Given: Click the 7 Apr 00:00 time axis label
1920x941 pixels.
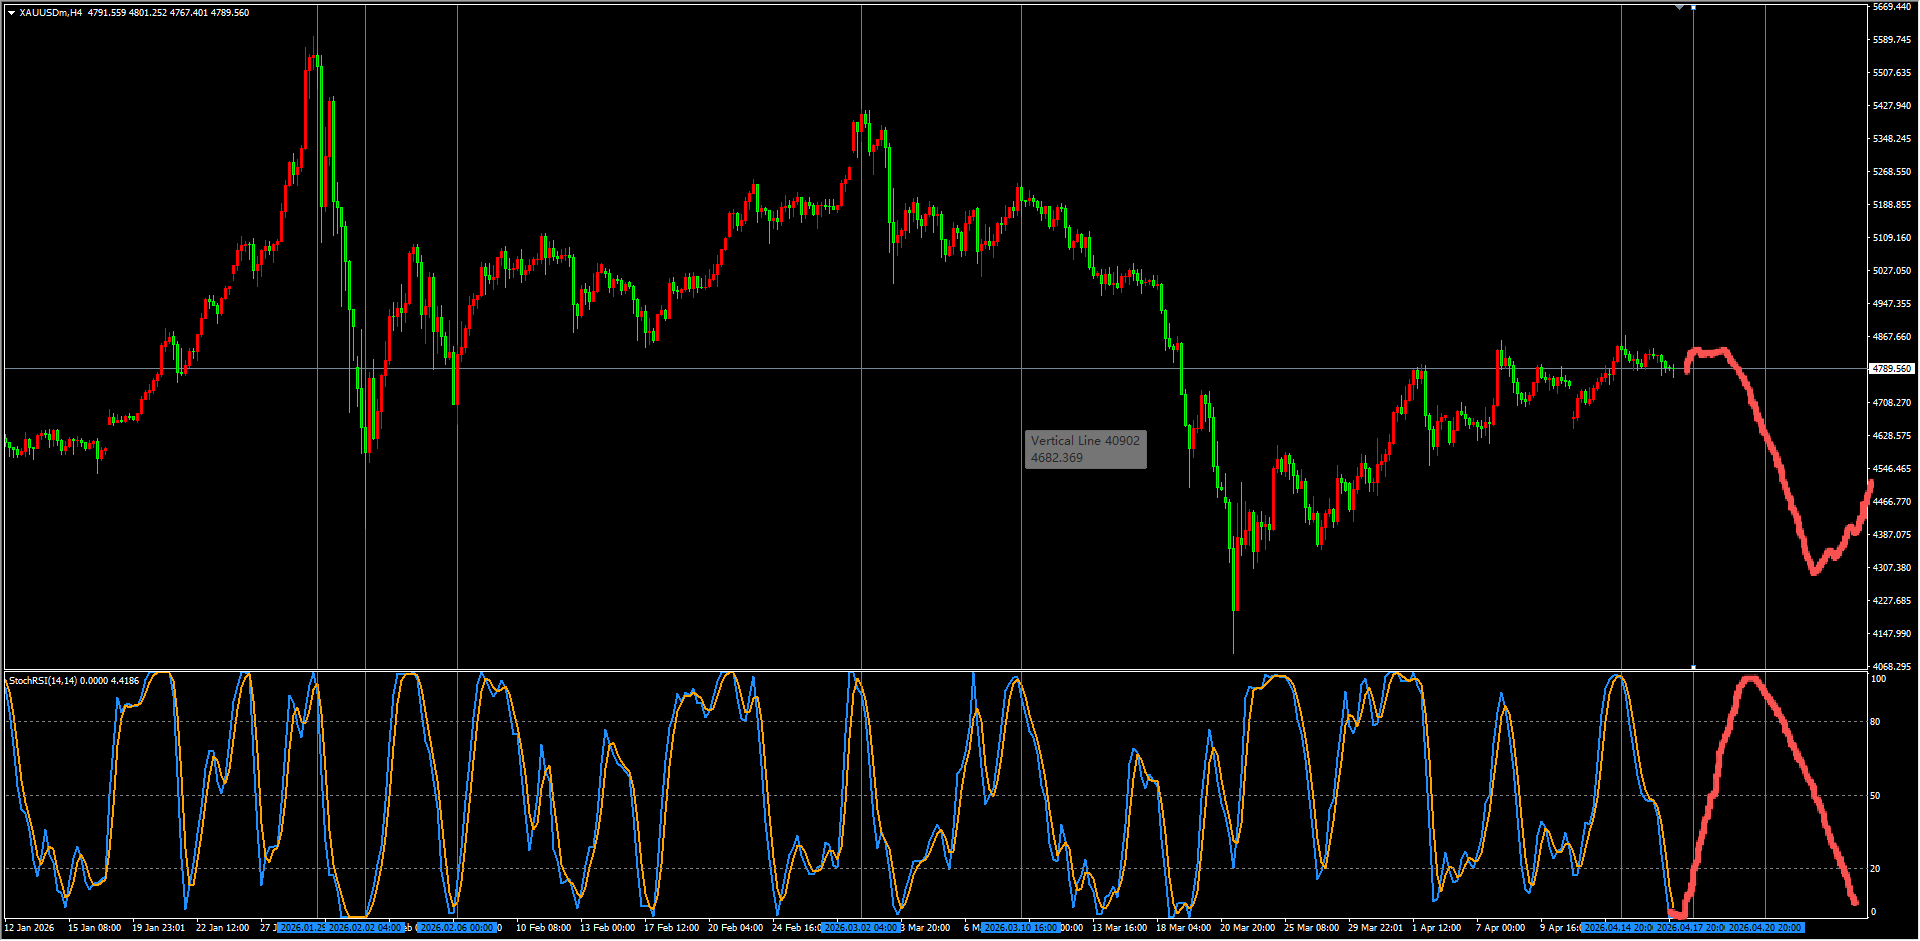Looking at the screenshot, I should (1501, 928).
